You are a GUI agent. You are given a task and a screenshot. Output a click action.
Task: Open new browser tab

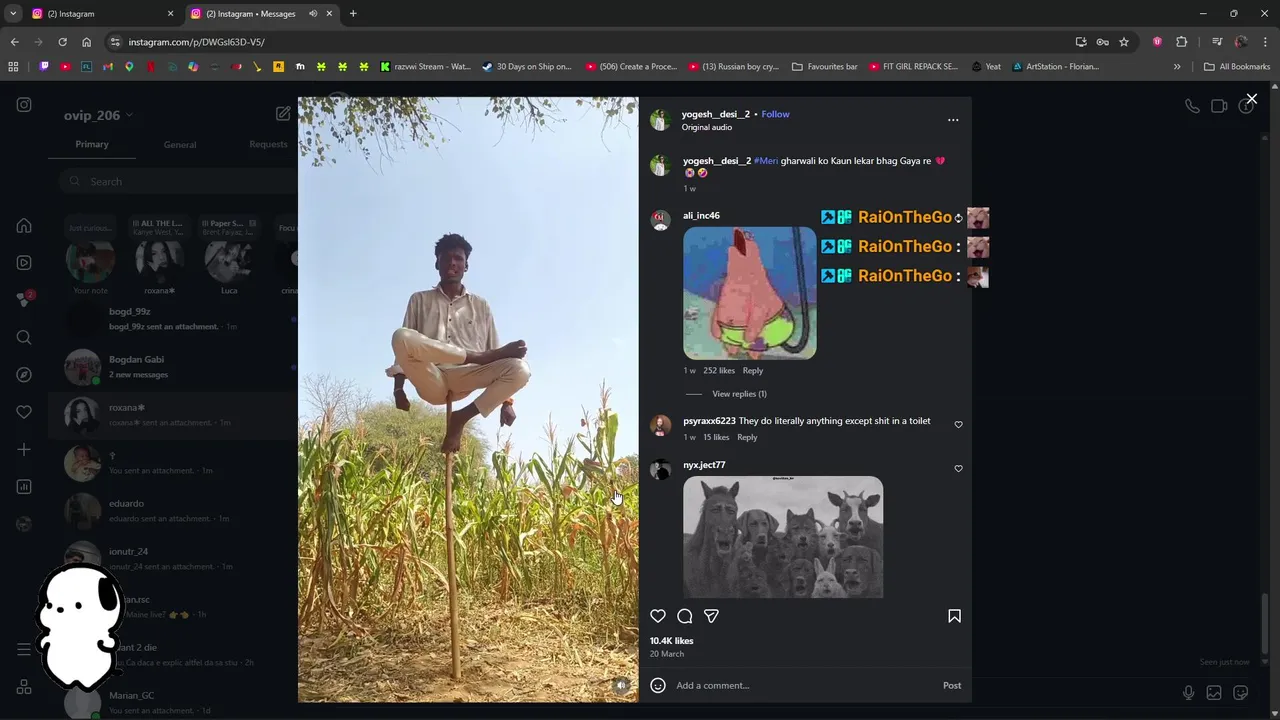pos(353,14)
